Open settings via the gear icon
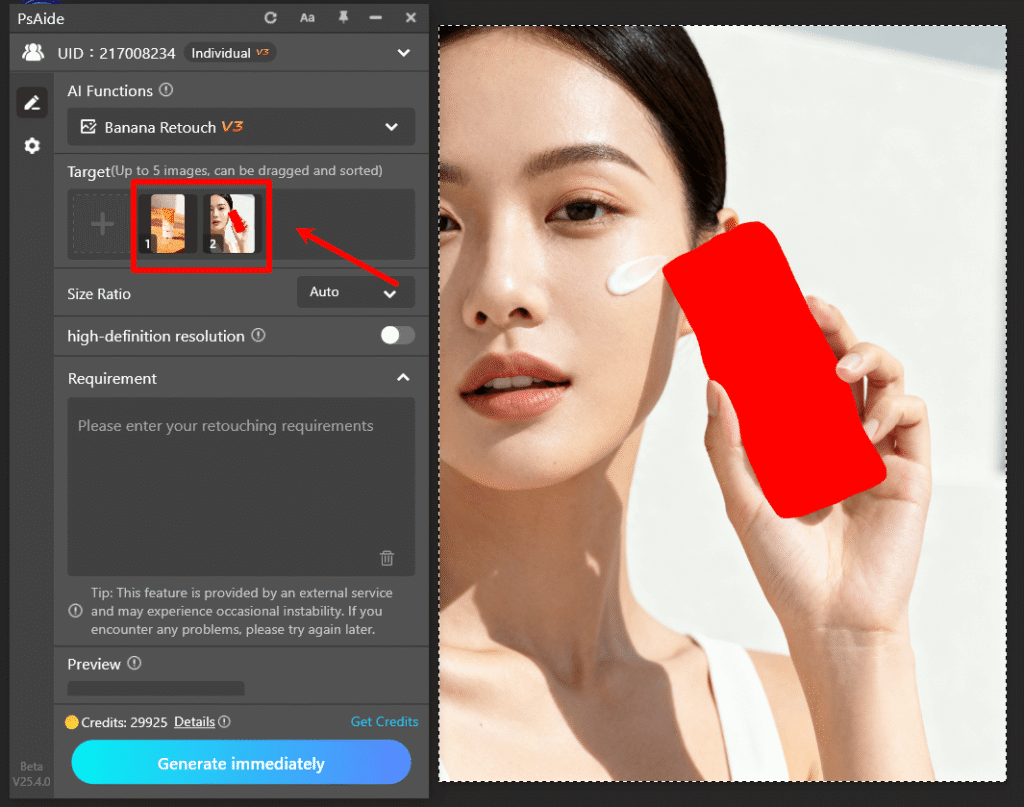The height and width of the screenshot is (807, 1024). (31, 145)
